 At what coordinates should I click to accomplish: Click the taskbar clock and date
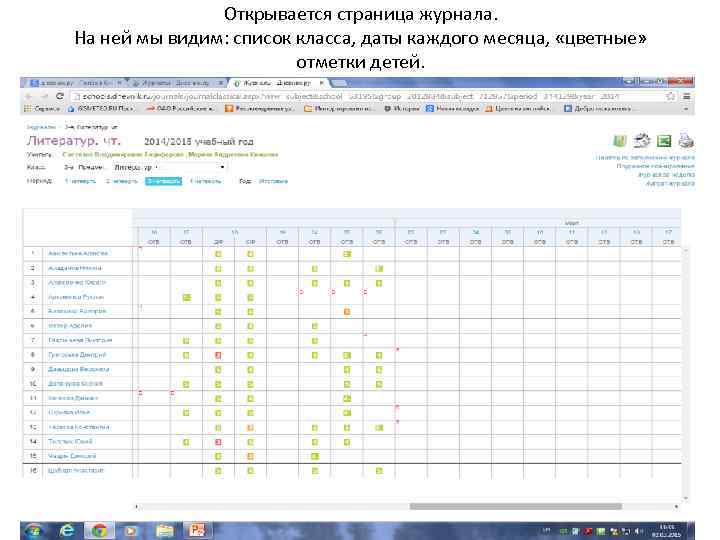point(667,531)
